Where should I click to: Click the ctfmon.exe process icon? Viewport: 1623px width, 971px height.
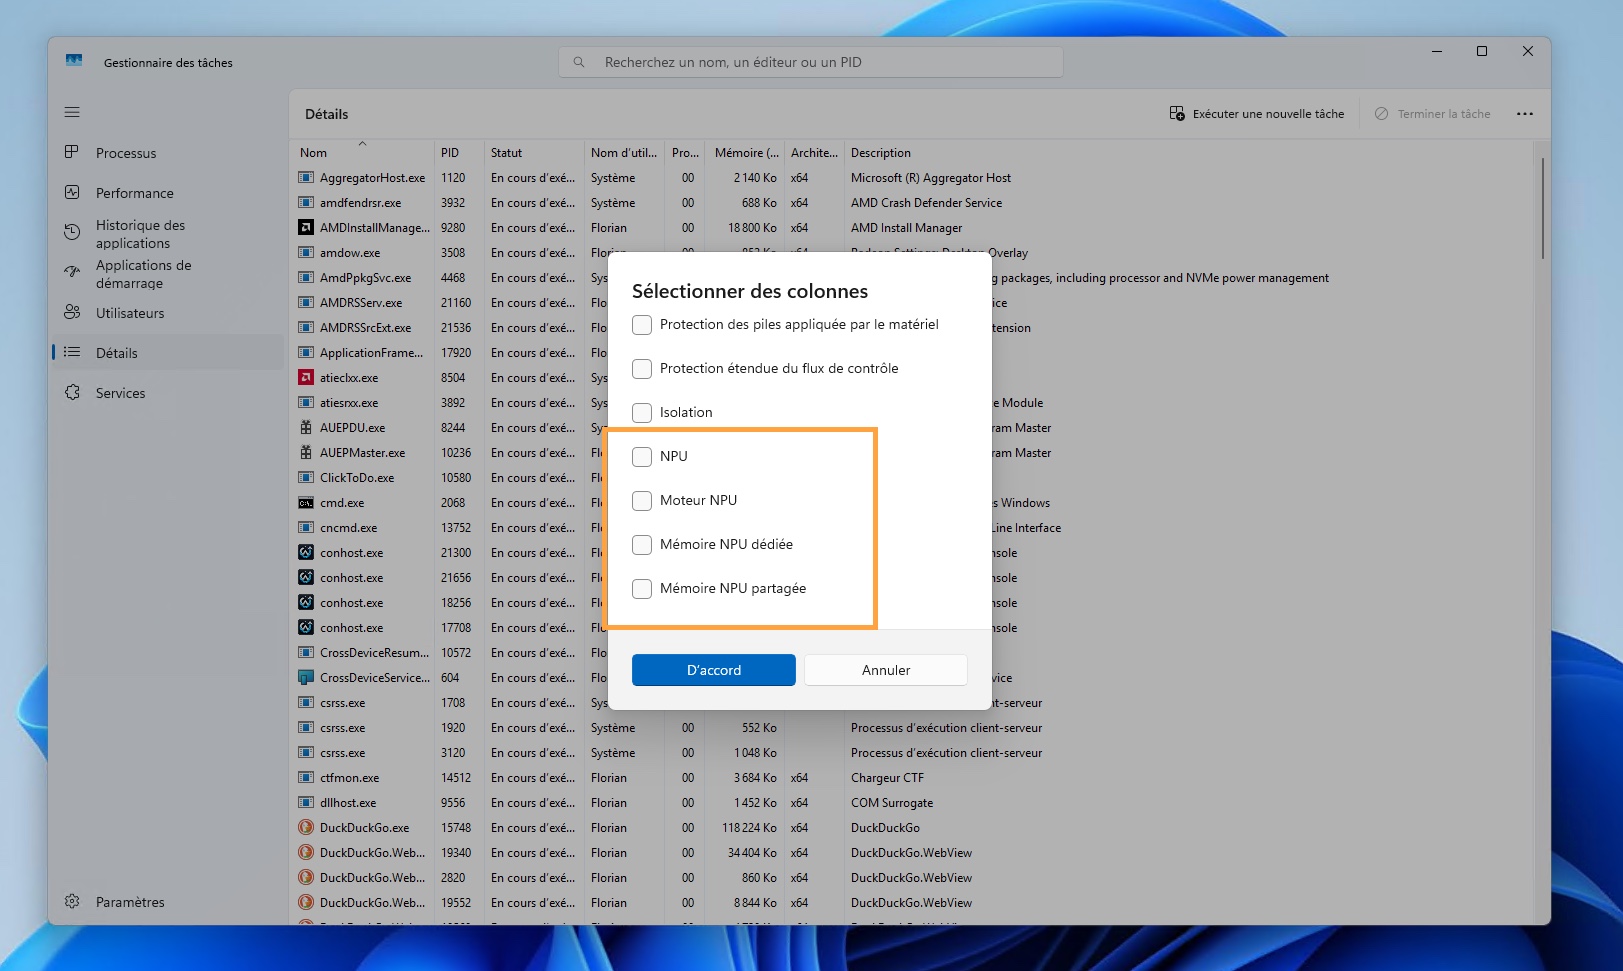306,777
